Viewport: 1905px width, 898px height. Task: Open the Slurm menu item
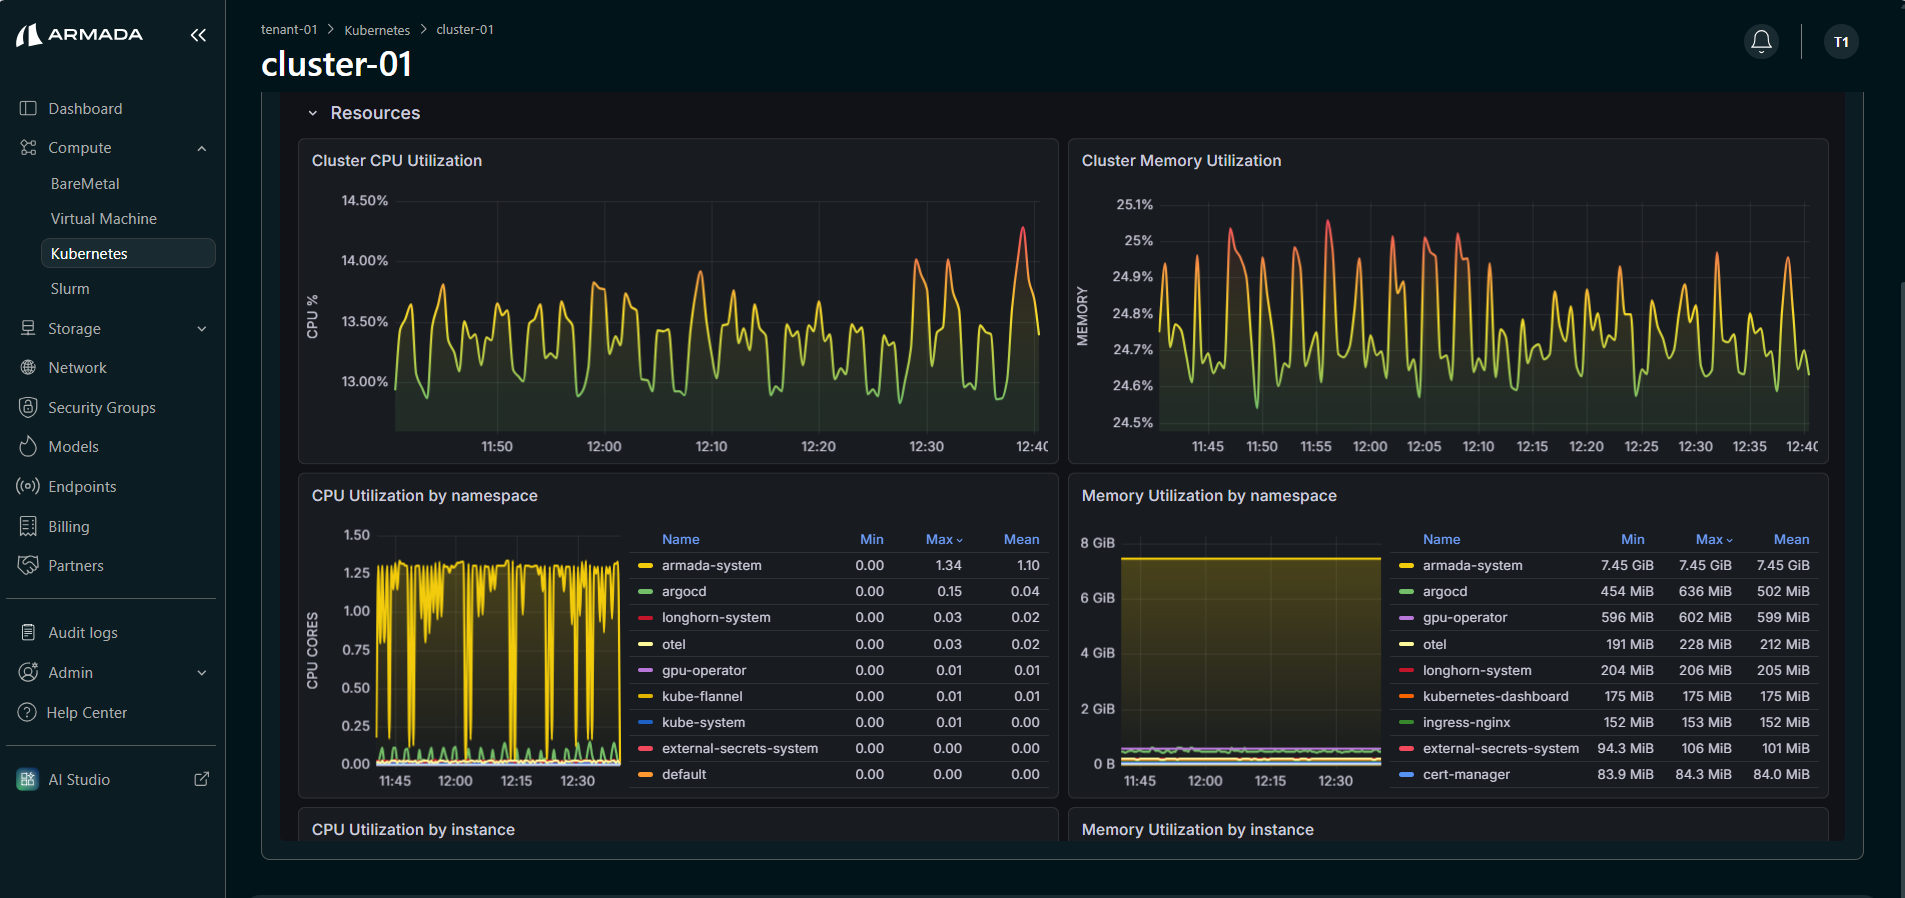70,288
